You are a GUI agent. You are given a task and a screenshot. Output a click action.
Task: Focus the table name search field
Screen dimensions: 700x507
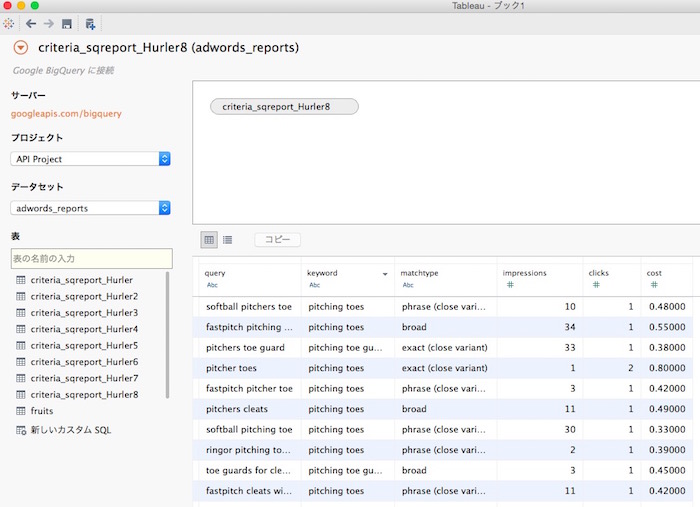click(x=92, y=258)
